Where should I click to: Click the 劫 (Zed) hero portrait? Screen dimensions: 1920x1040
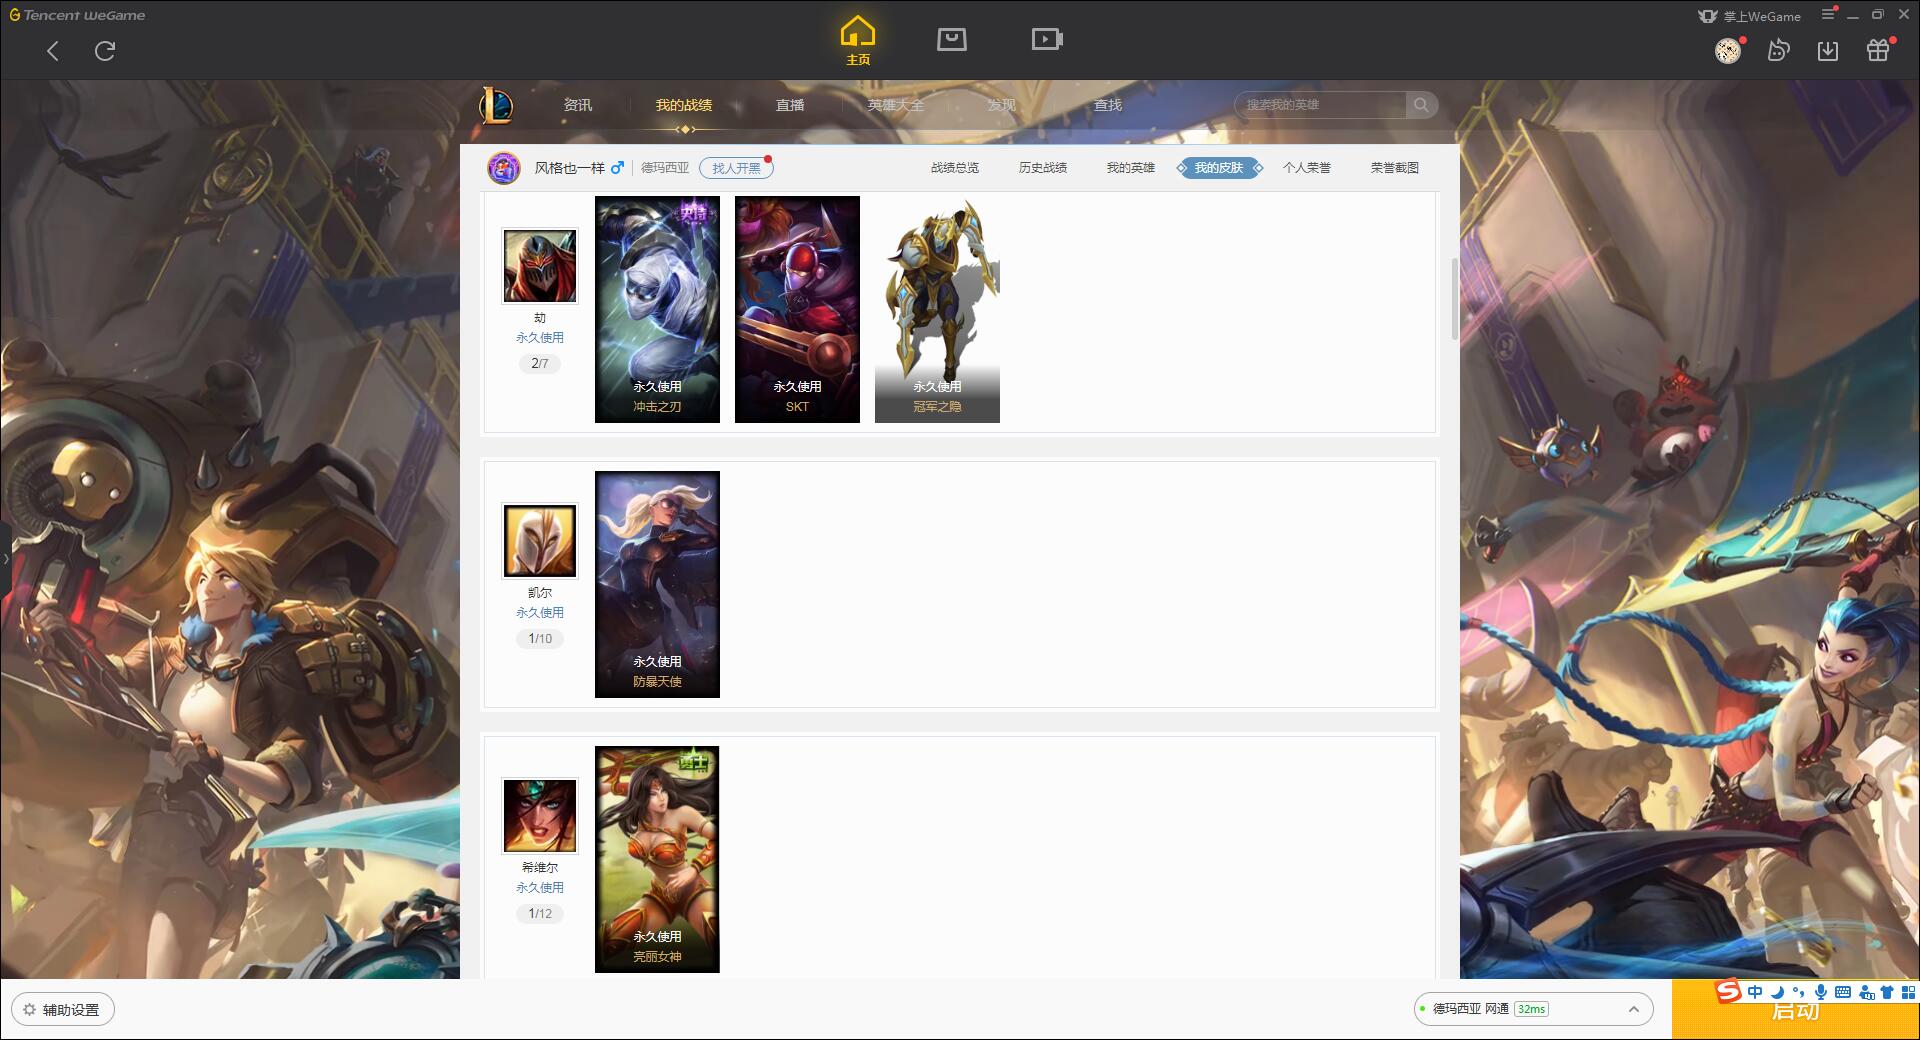(x=540, y=266)
